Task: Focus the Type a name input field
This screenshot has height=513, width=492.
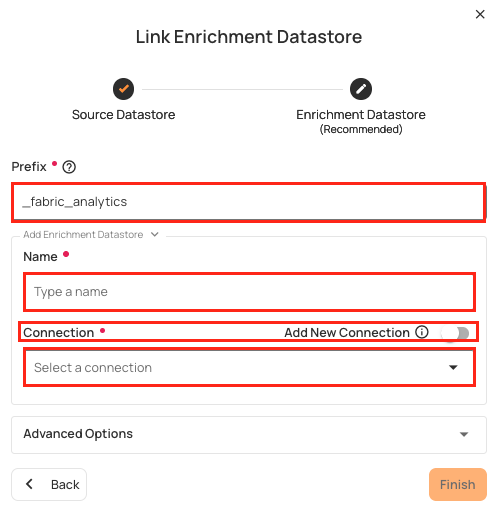Action: (249, 292)
